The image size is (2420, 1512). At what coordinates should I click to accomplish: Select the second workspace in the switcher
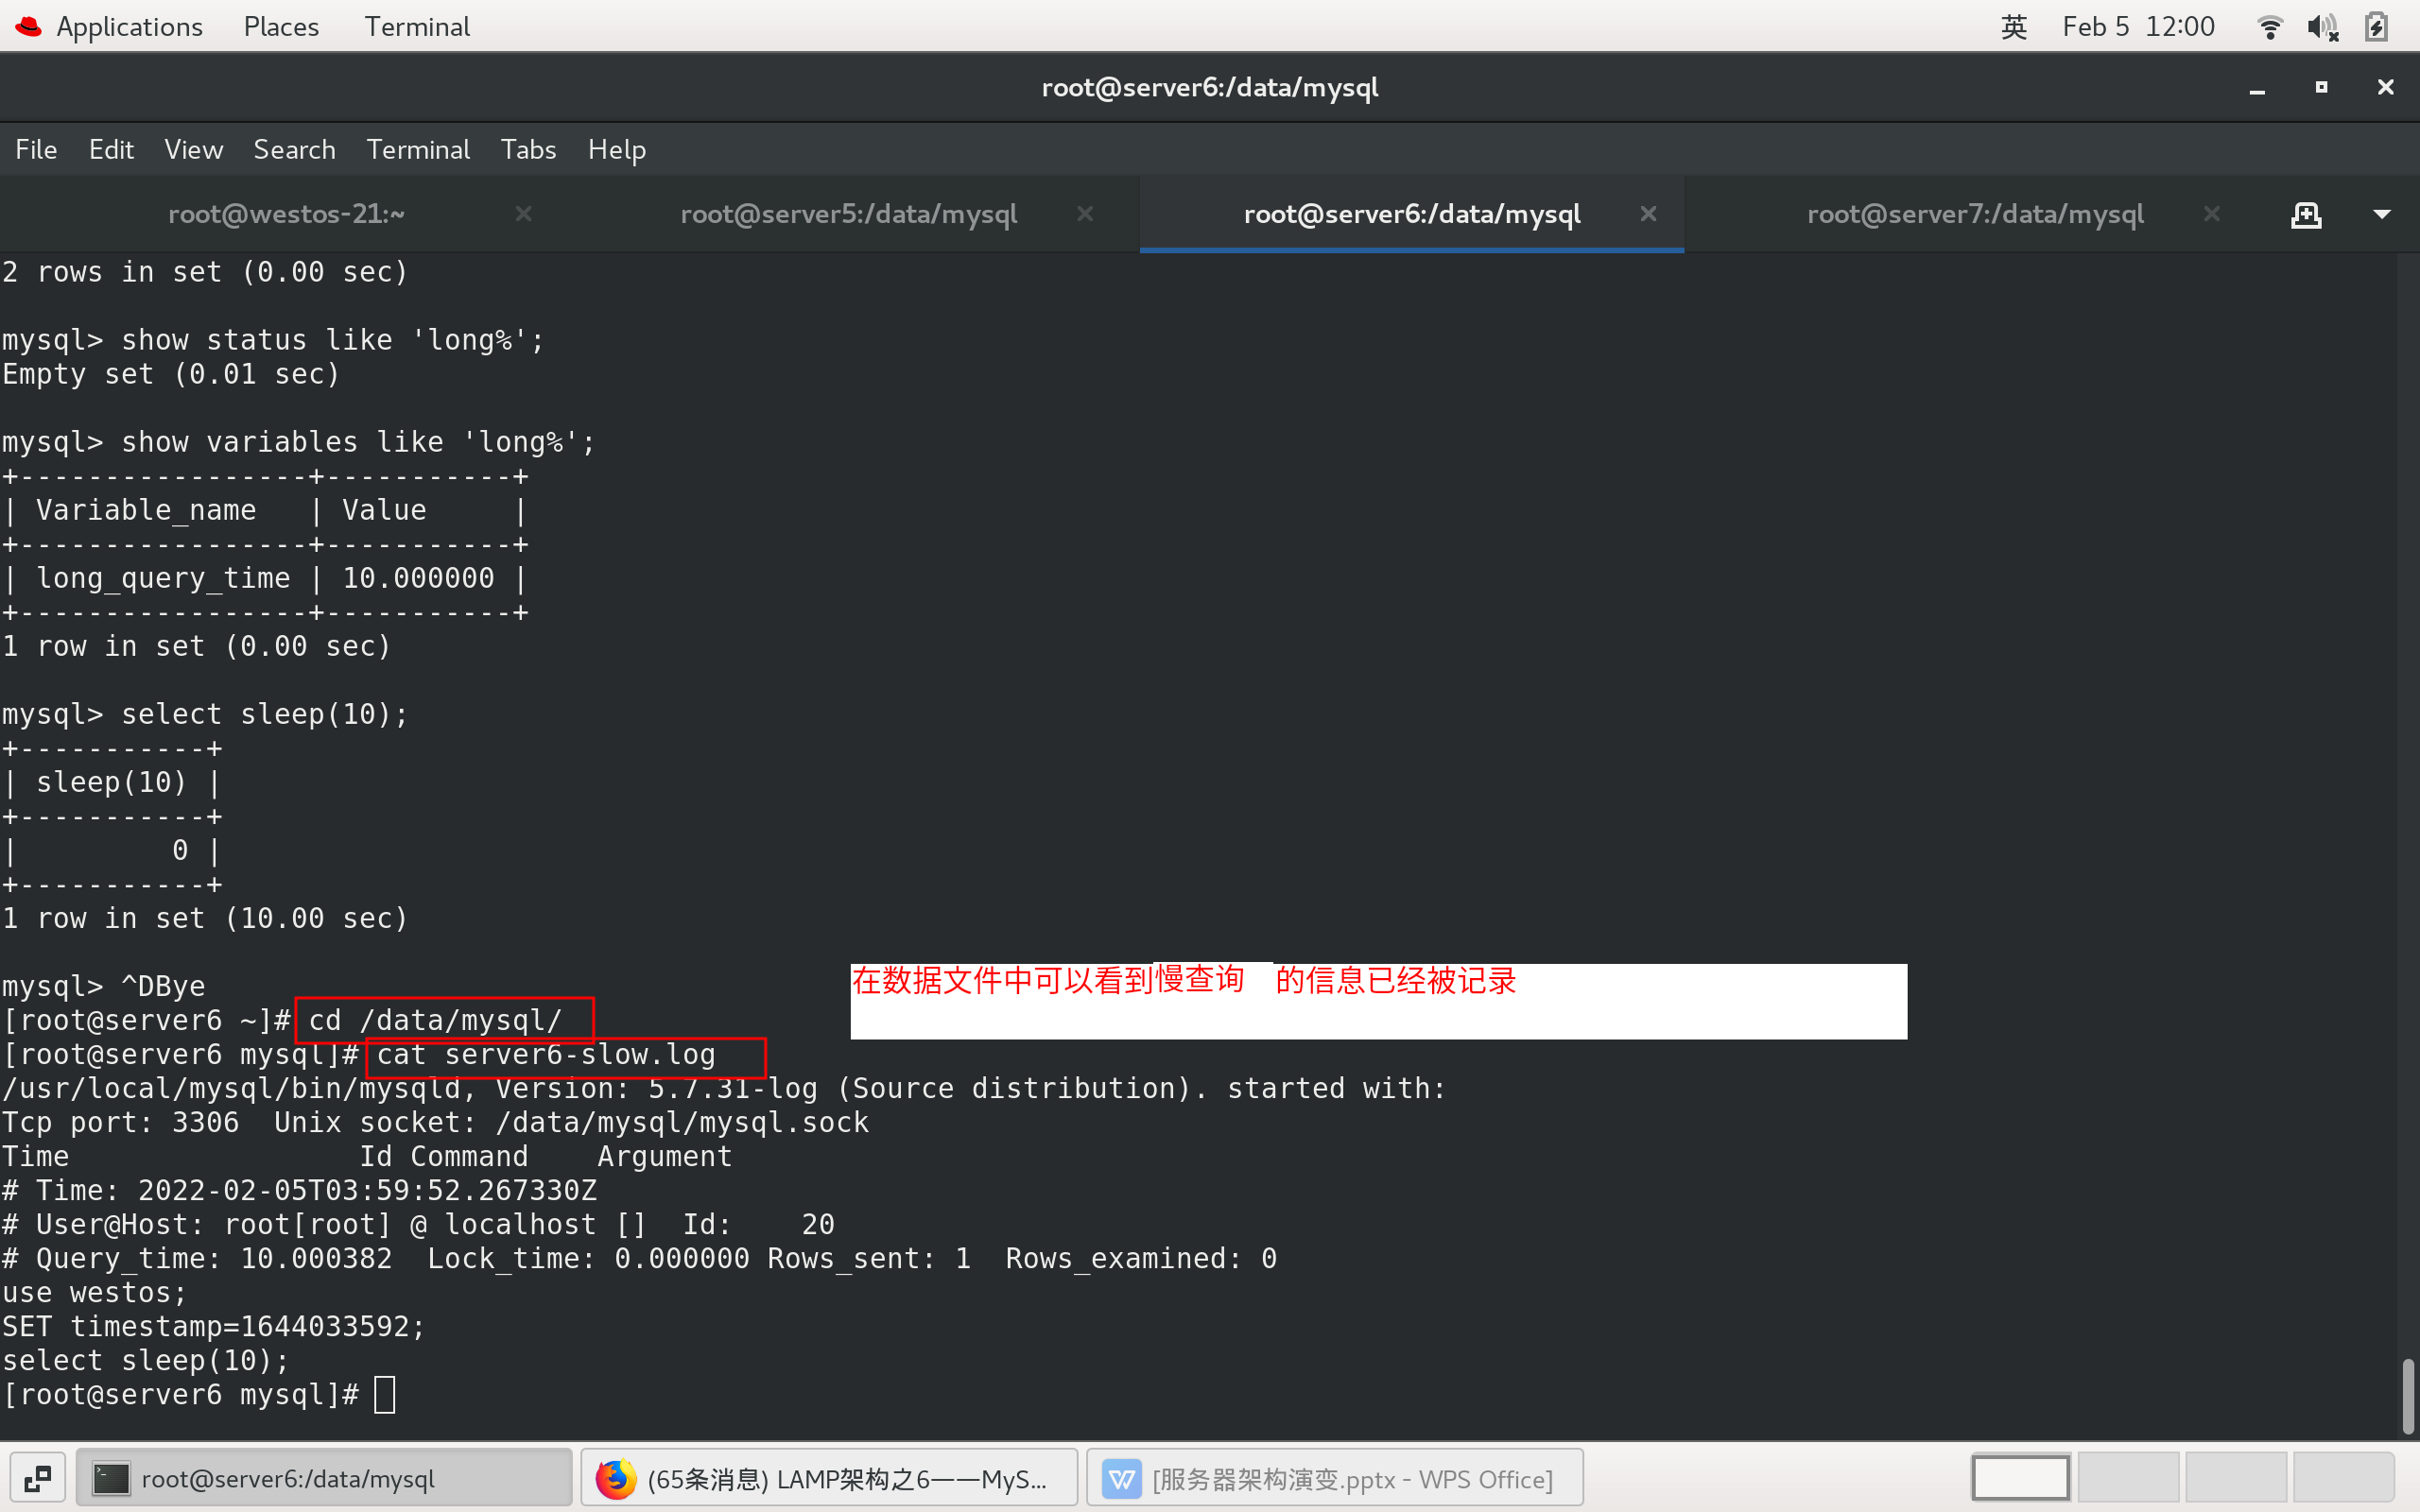click(2128, 1478)
